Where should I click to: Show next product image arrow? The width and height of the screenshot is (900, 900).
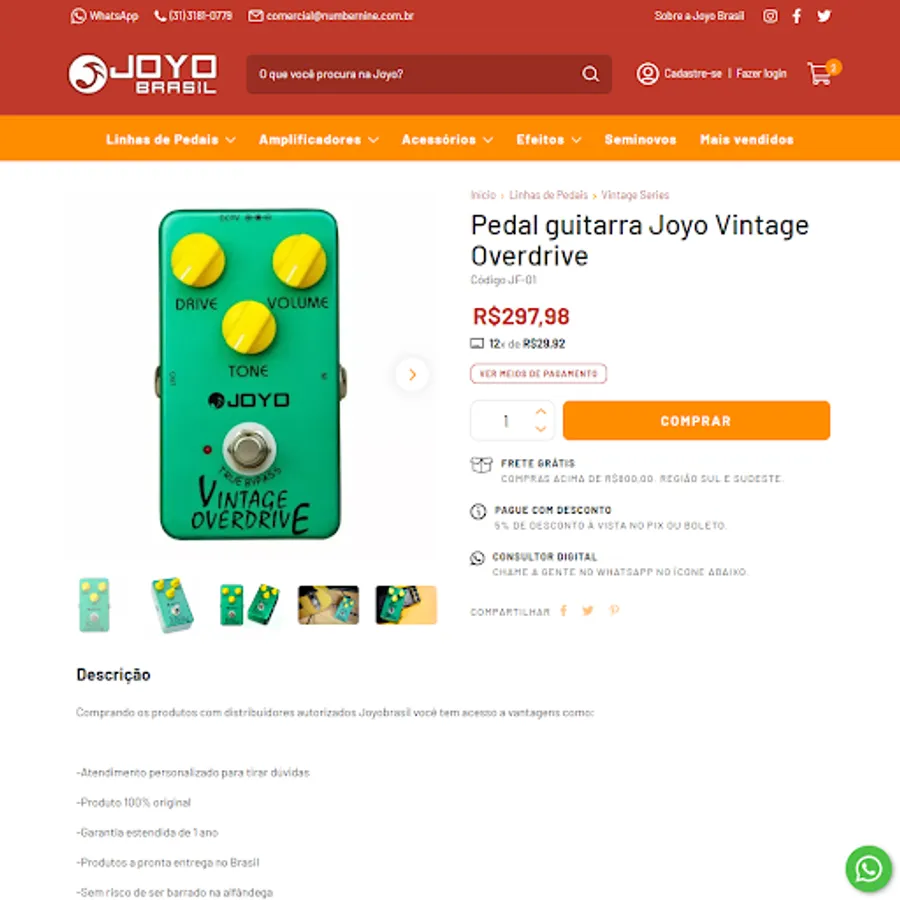pyautogui.click(x=412, y=375)
